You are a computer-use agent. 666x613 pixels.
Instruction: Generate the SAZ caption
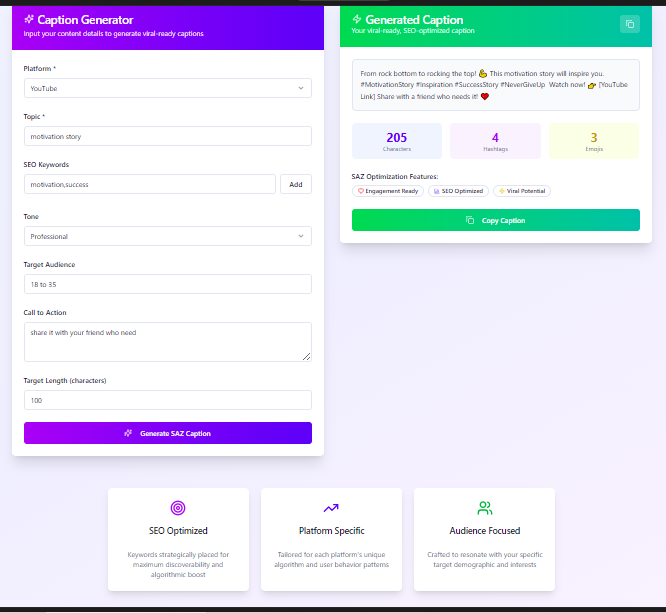(168, 433)
